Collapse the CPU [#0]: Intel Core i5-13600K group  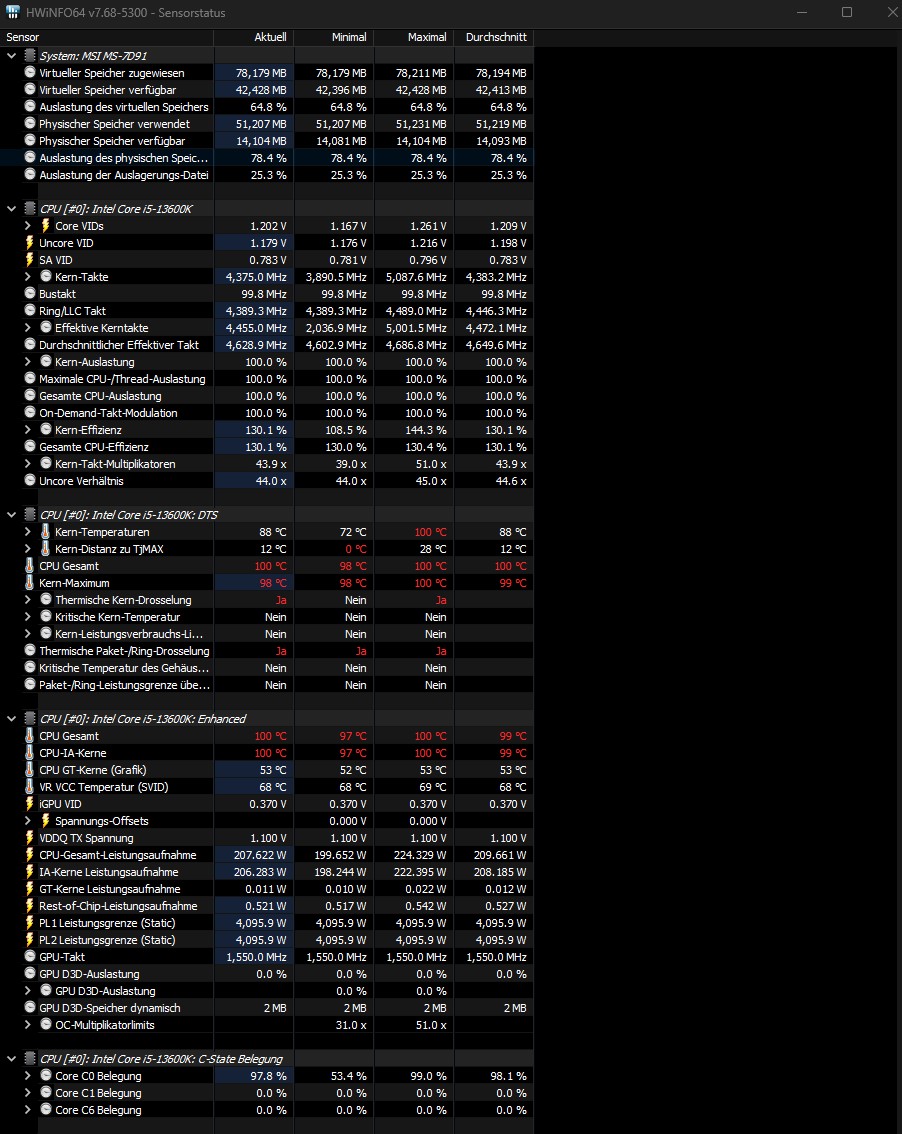point(11,209)
